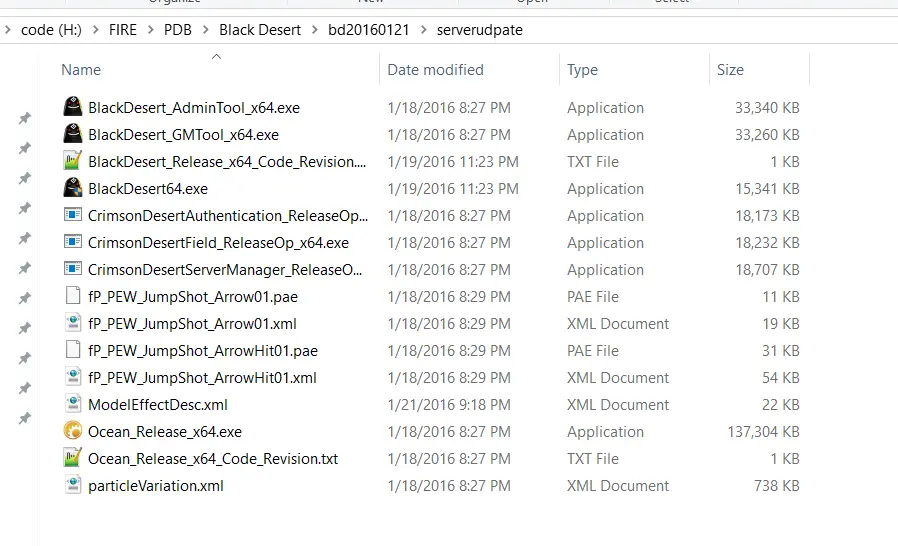This screenshot has width=898, height=546.
Task: Click the sort direction arrow above Name
Action: pos(216,56)
